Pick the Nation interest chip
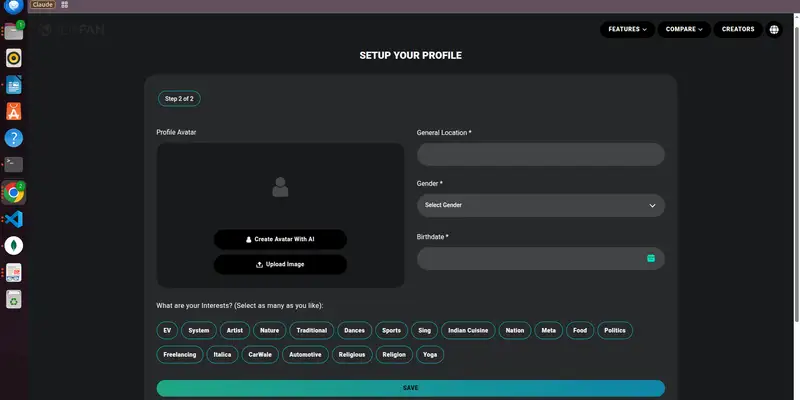Screen dimensions: 800x400 [x=515, y=331]
